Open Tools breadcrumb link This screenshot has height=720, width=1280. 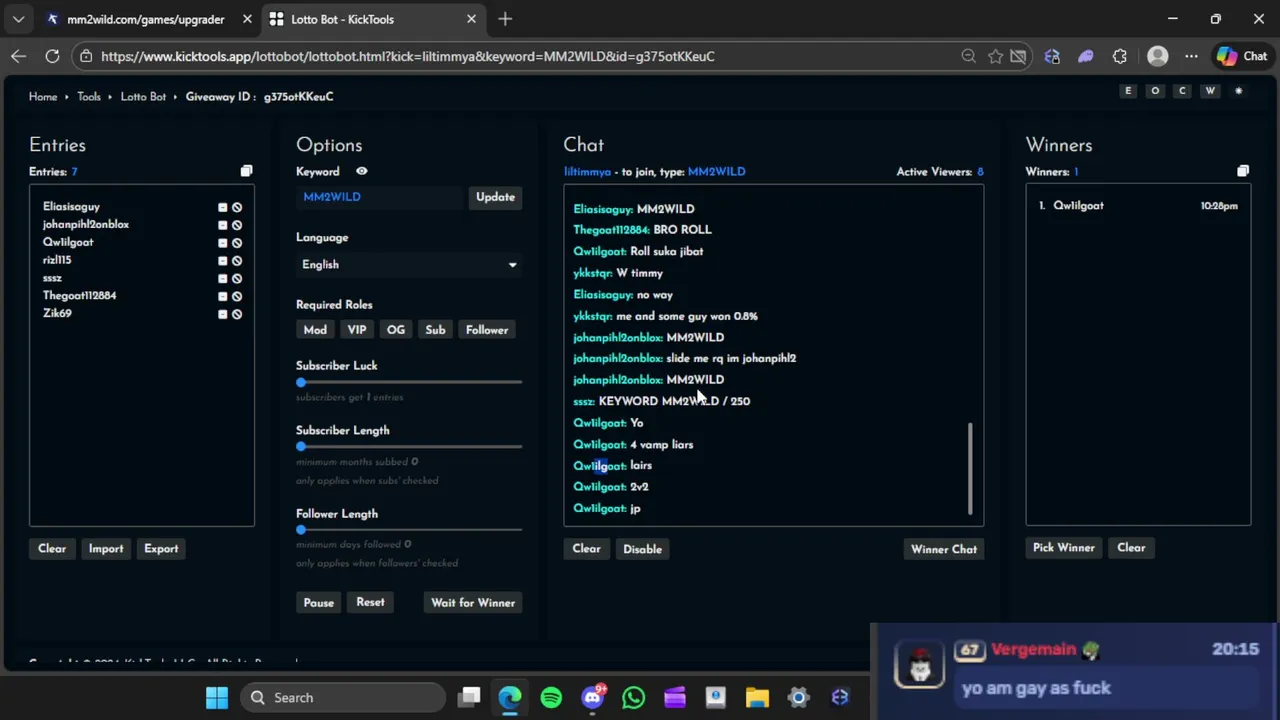point(89,97)
